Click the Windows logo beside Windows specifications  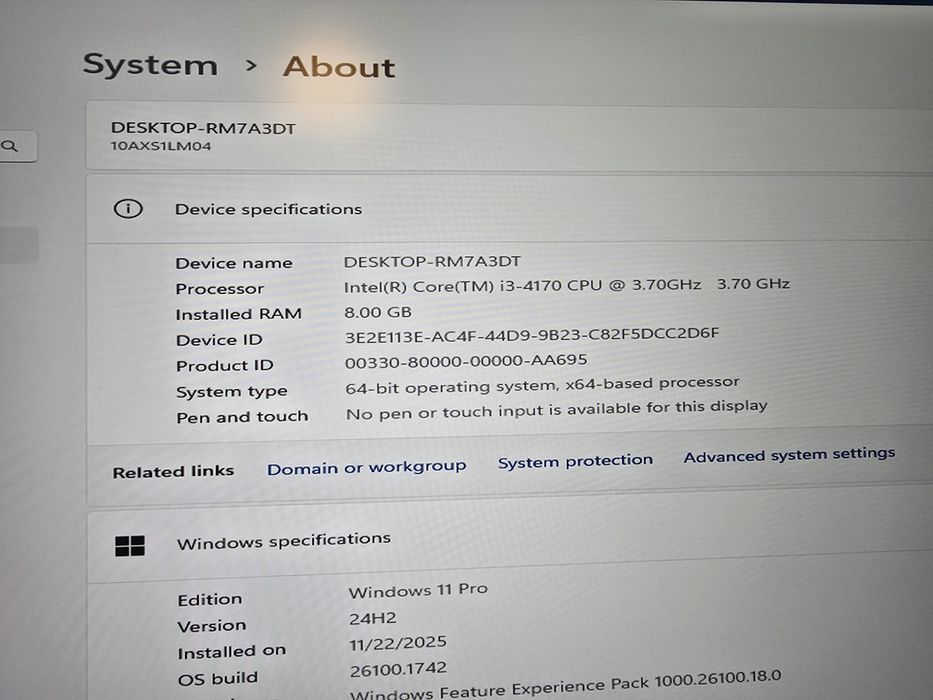pos(130,546)
